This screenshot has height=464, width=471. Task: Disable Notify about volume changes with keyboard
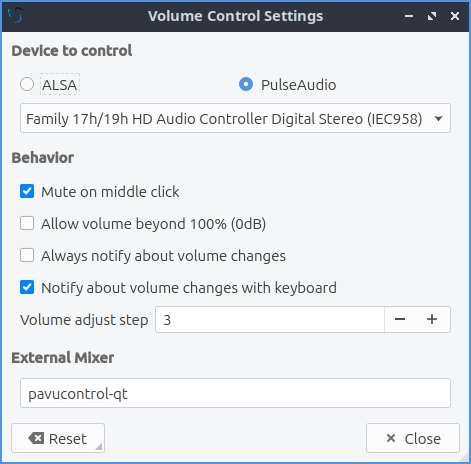27,287
